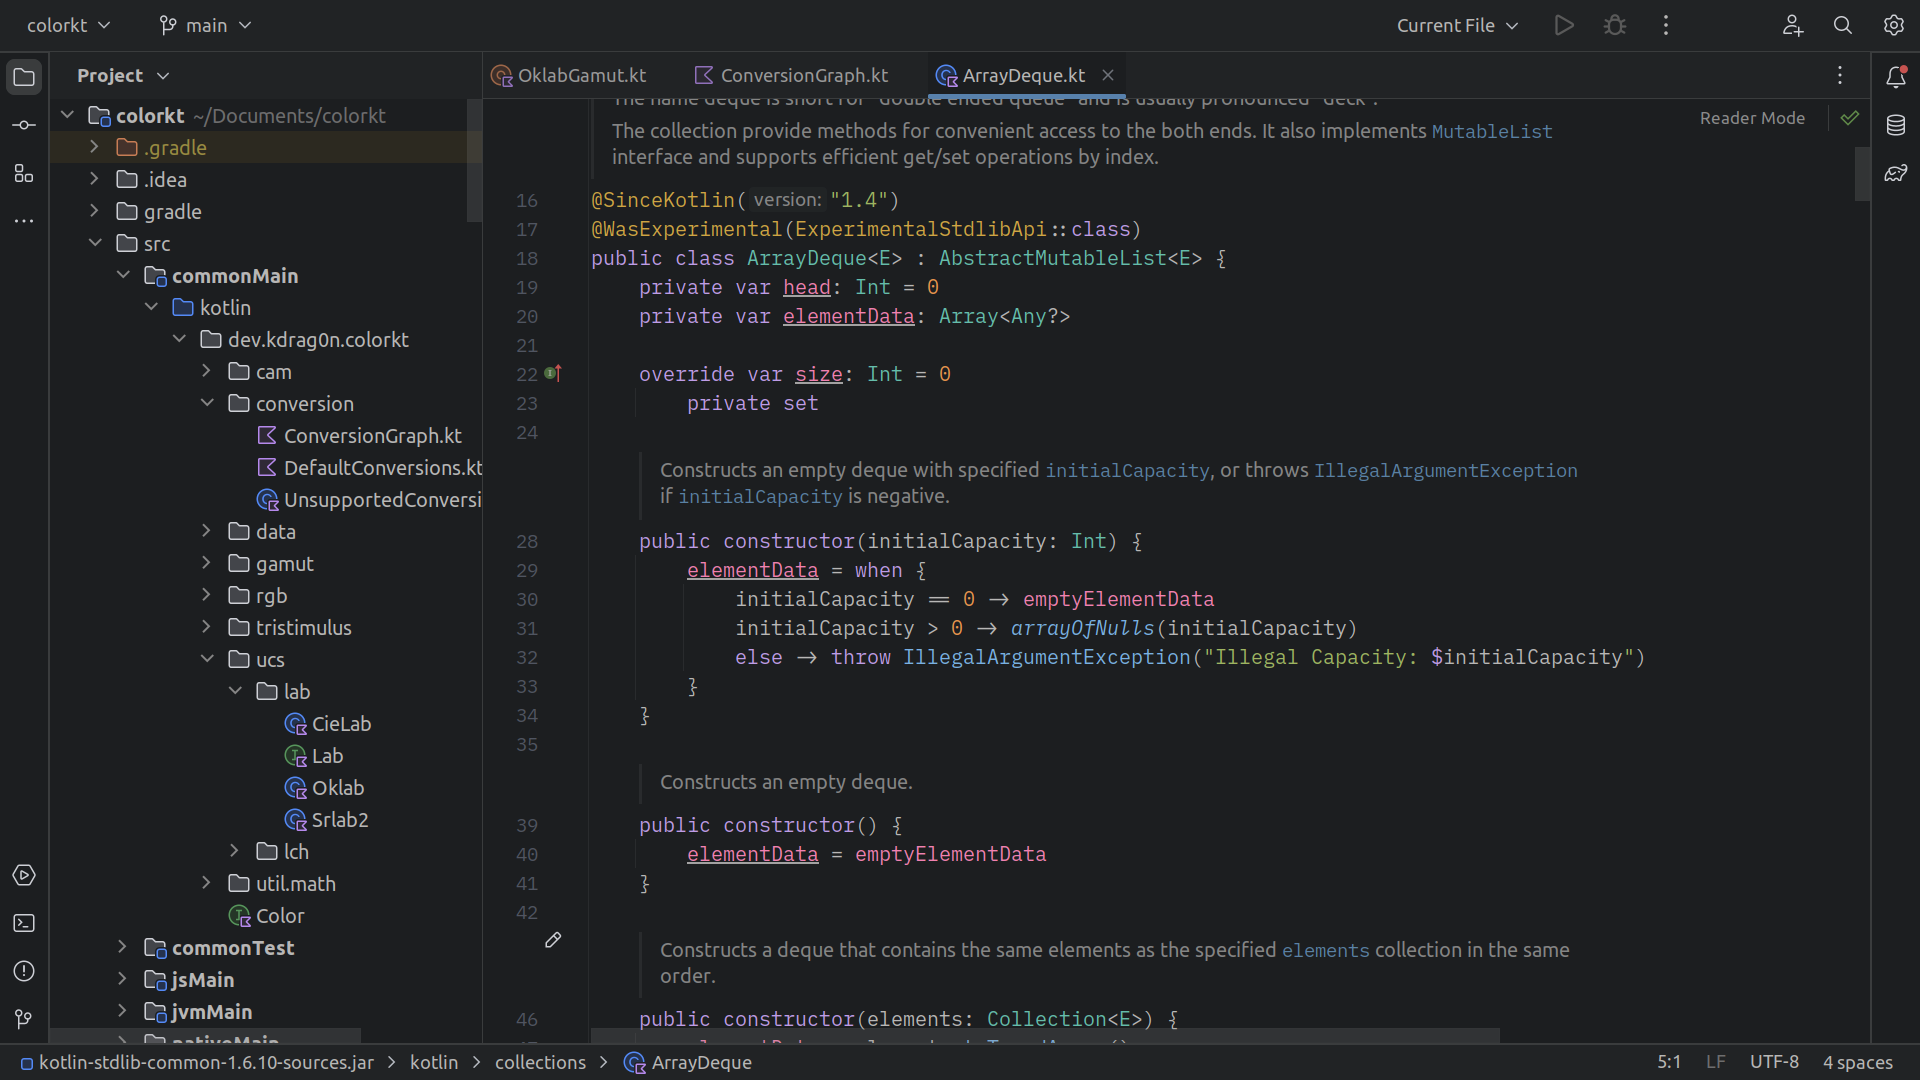Open the Commit tool window icon

point(24,125)
